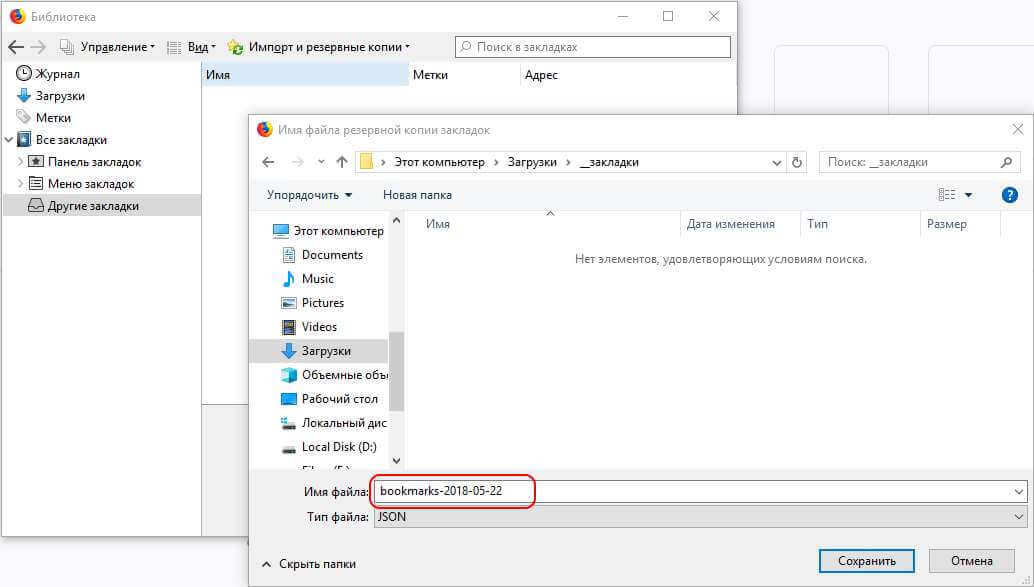
Task: Click the back arrow in Library toolbar
Action: pos(15,47)
